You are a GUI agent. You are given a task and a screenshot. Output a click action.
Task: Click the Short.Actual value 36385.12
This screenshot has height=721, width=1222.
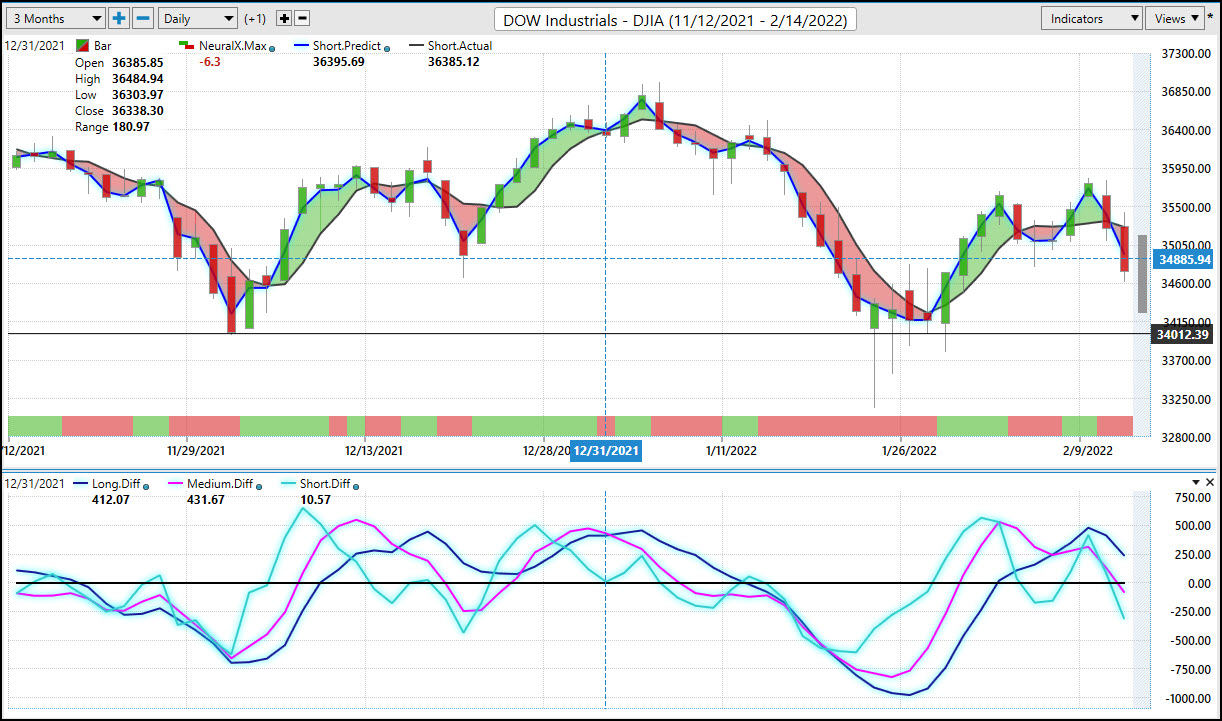[x=454, y=62]
